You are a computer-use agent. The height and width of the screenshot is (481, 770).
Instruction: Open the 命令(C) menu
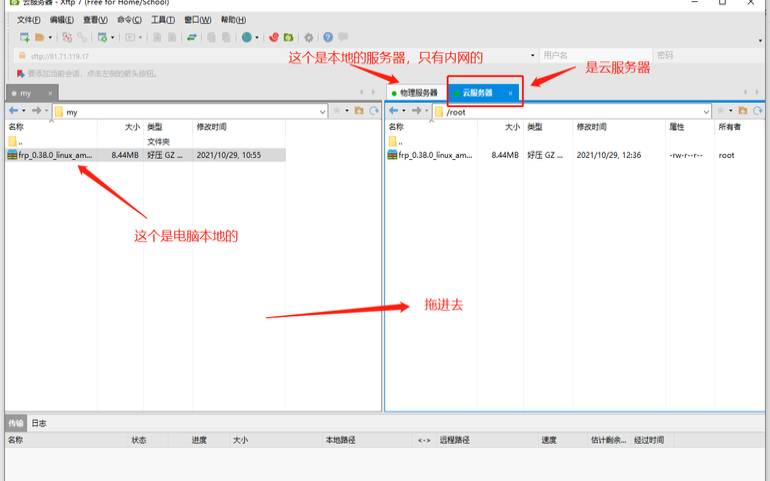[x=129, y=20]
